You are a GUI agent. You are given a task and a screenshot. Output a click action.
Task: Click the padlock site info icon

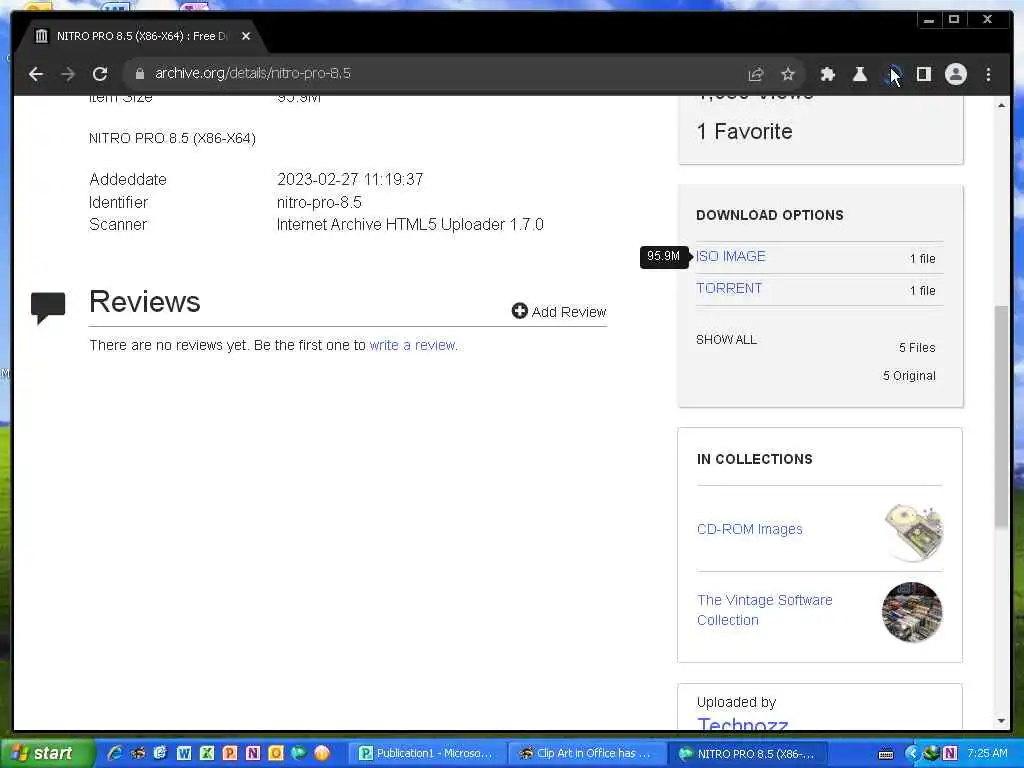pyautogui.click(x=139, y=74)
